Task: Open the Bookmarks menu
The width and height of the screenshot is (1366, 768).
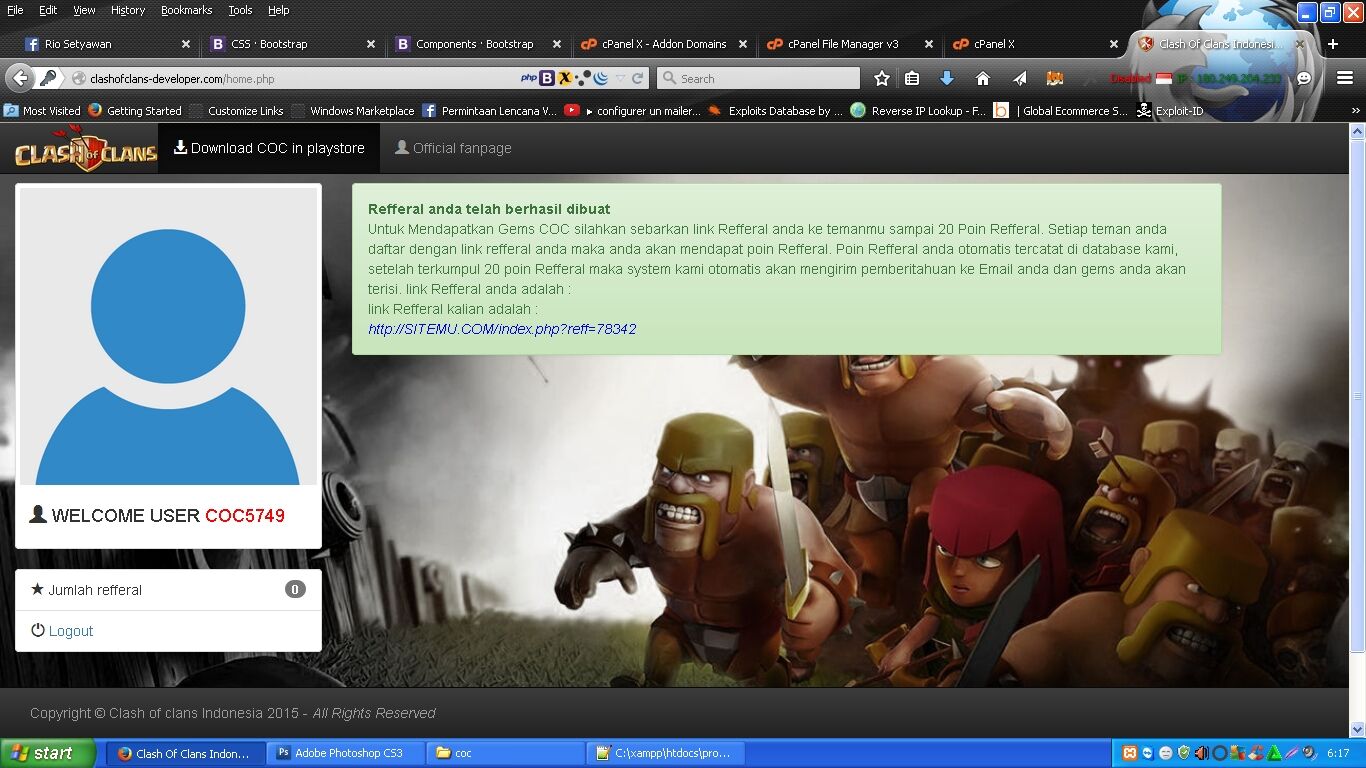Action: 186,10
